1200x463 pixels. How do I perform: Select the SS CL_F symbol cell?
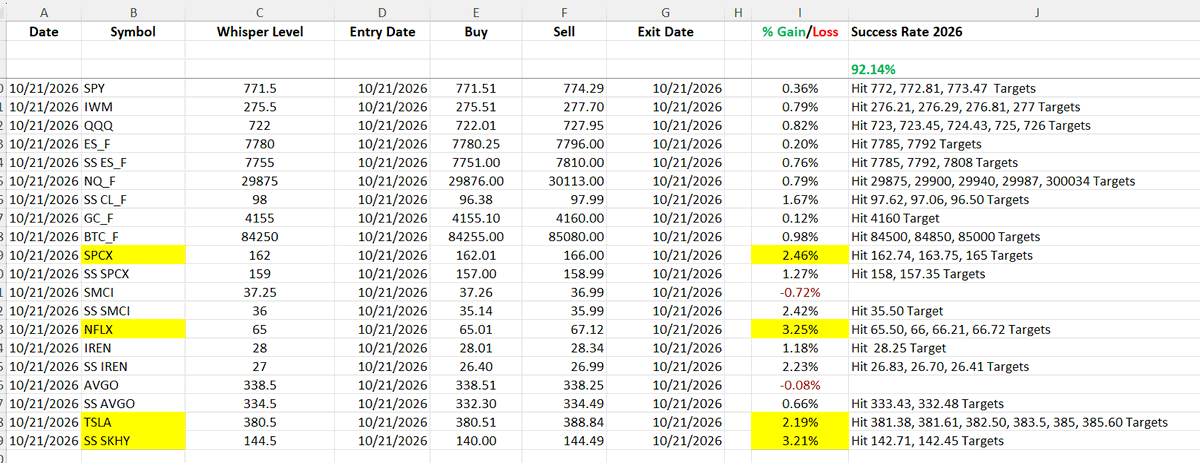[x=134, y=199]
